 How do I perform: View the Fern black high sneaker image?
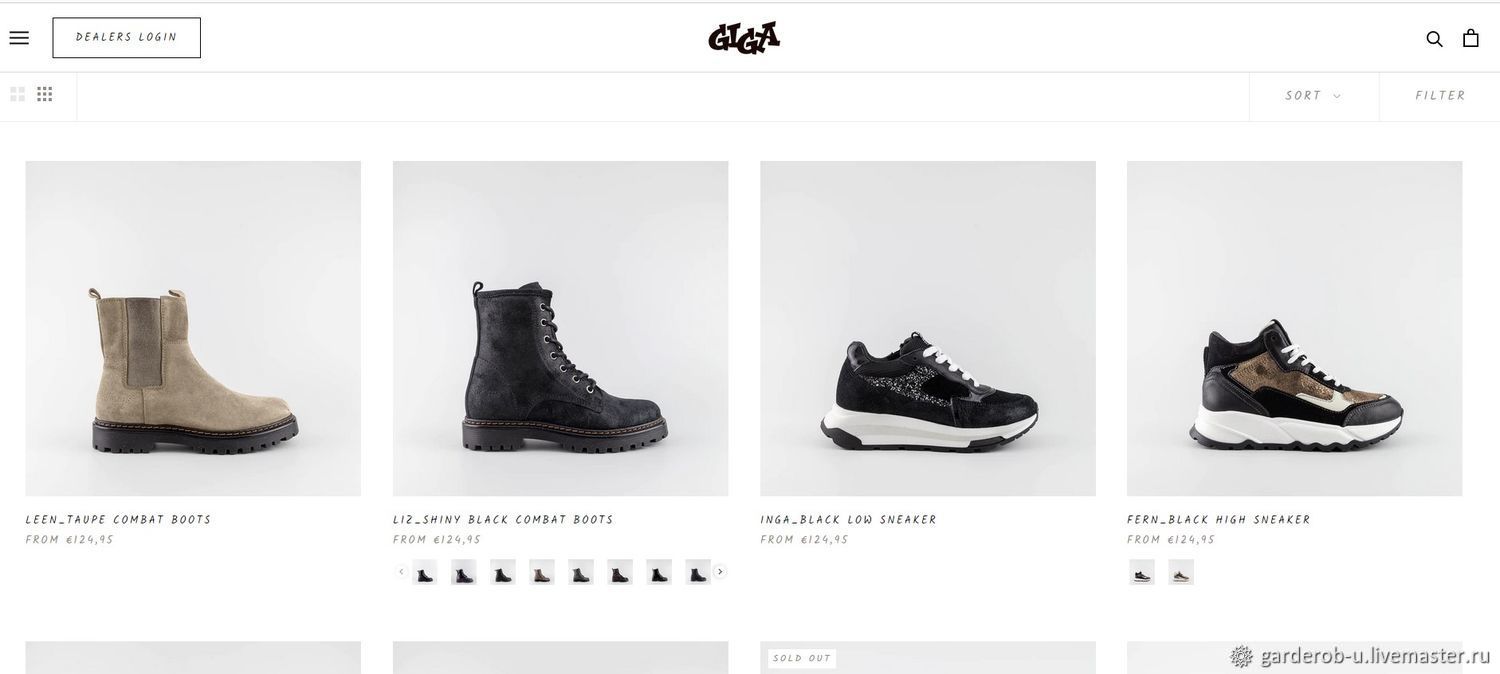1295,328
